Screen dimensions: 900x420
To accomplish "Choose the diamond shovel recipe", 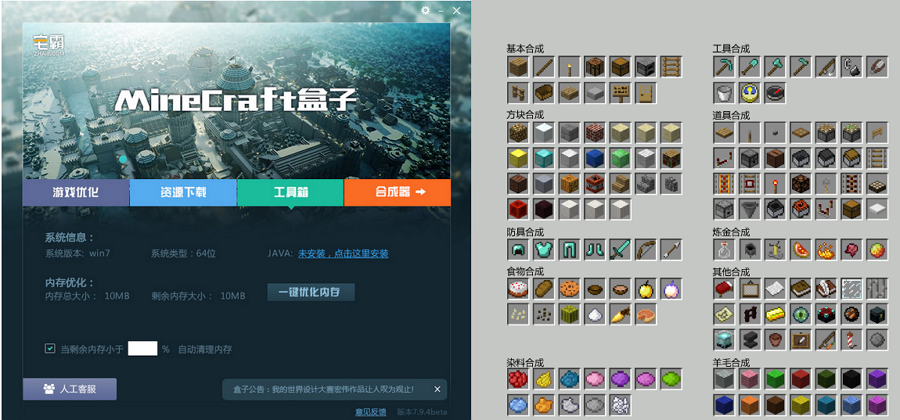I will click(750, 67).
